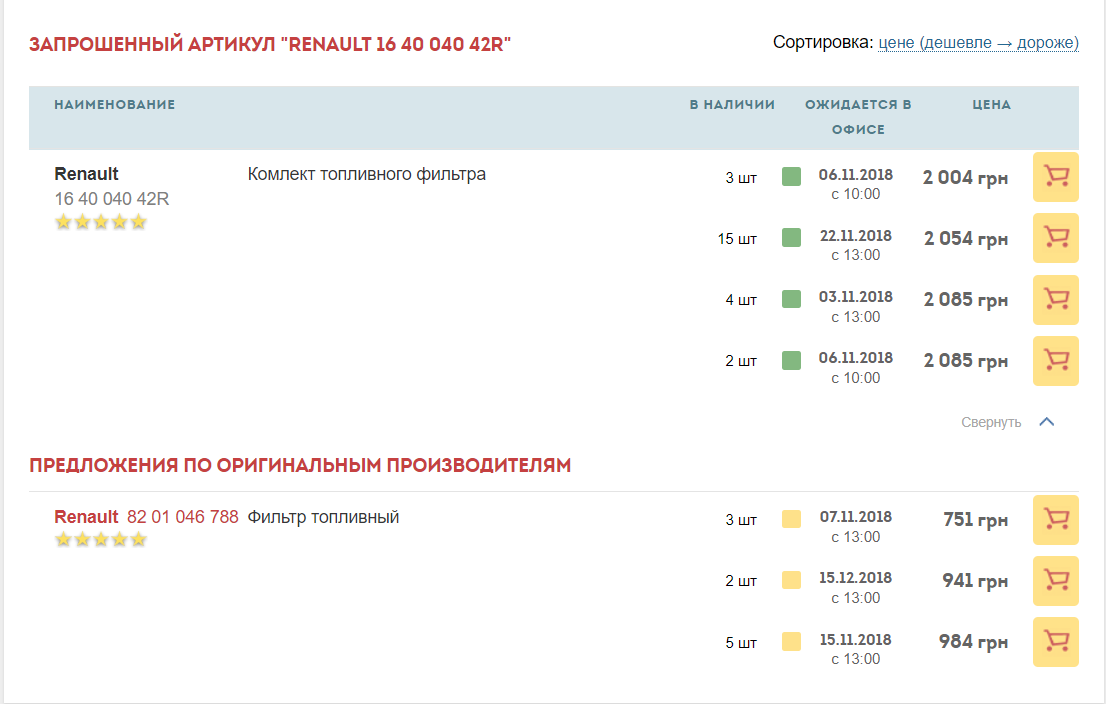Open the sorting by price dropdown
1106x704 pixels.
pos(977,43)
